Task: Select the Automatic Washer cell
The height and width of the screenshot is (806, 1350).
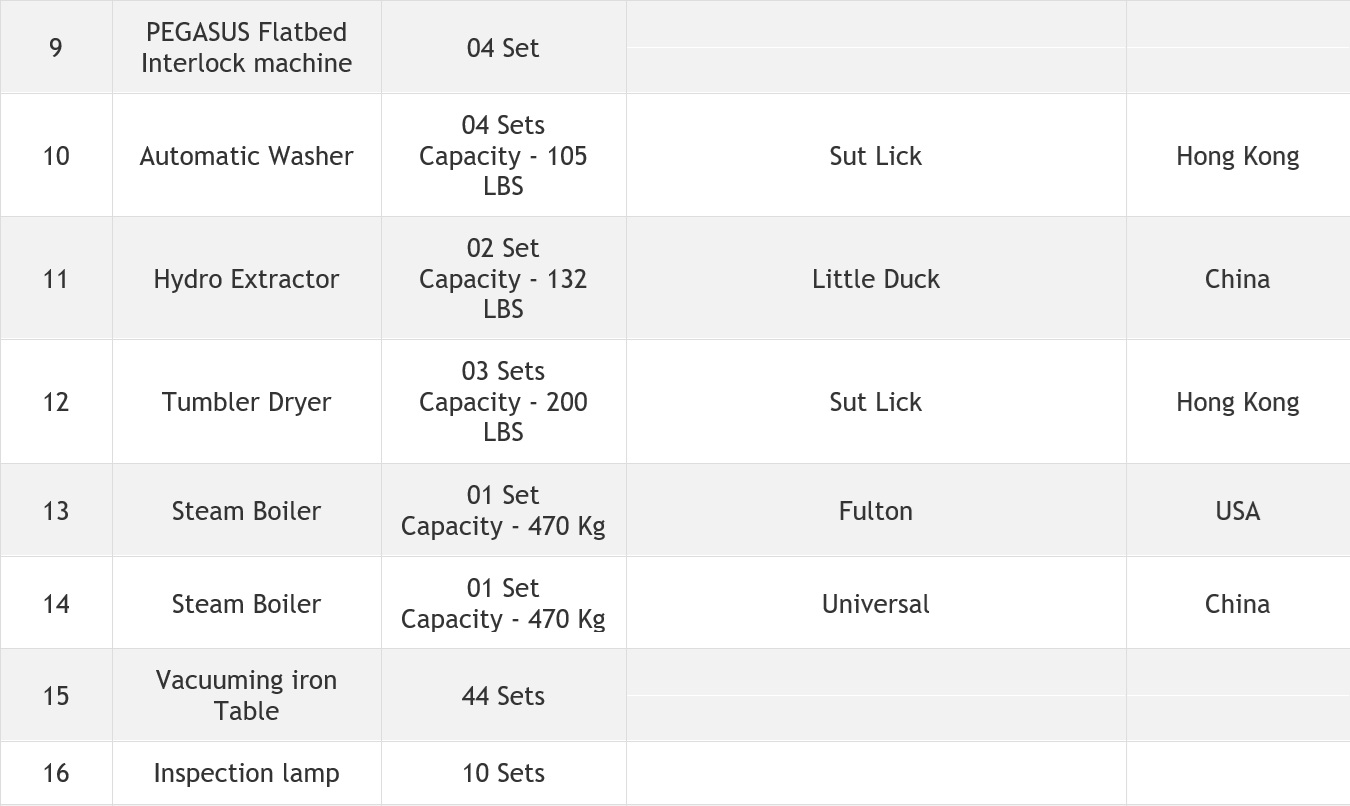Action: point(246,156)
